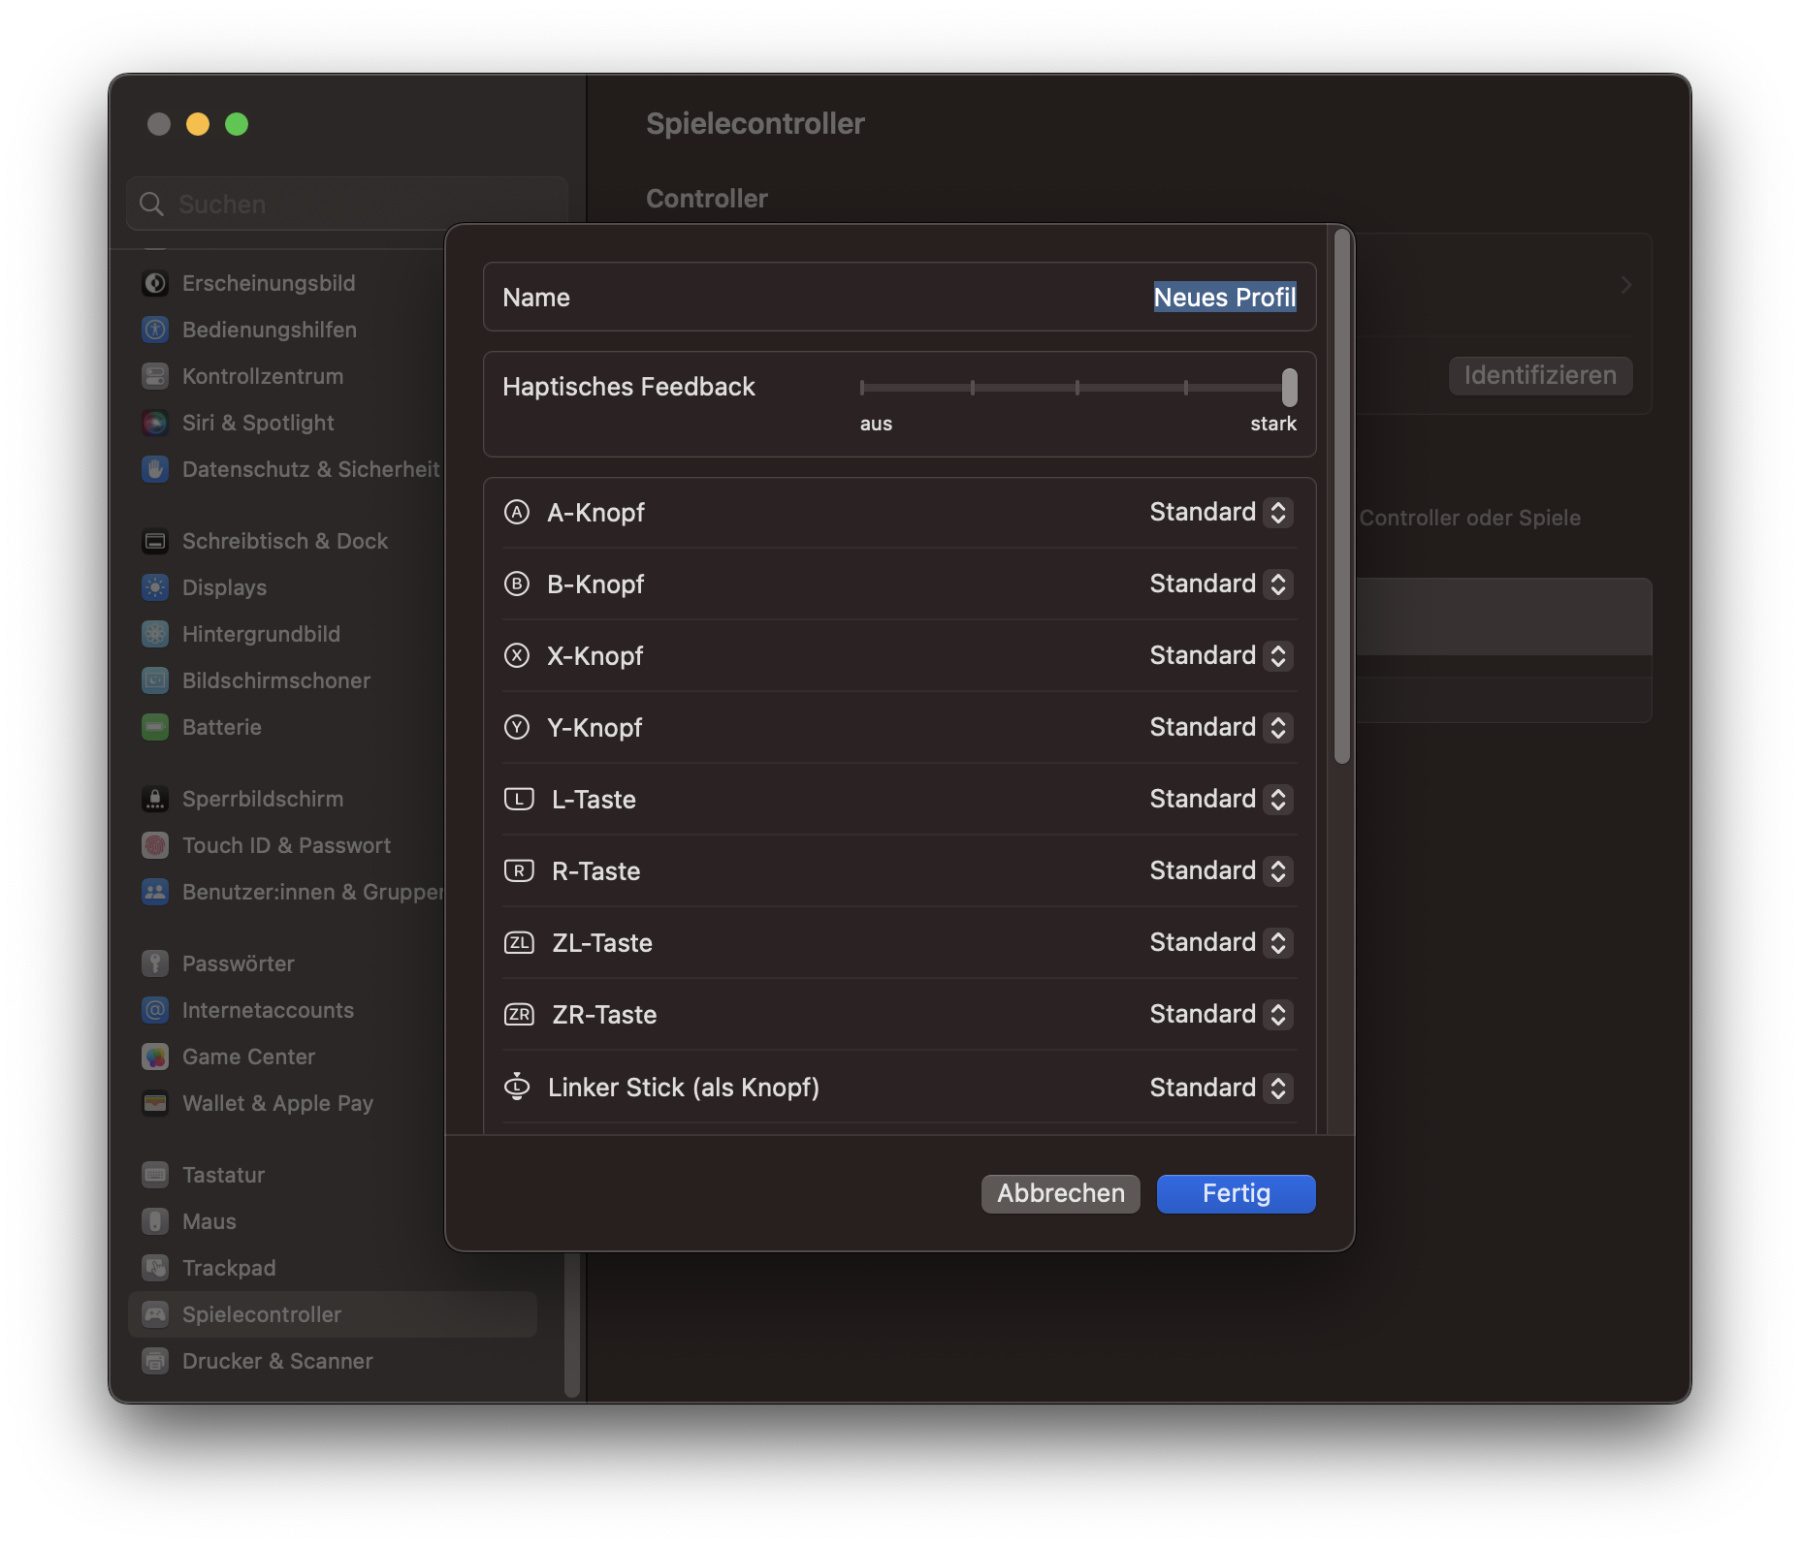Click the search magnifier icon

point(151,204)
